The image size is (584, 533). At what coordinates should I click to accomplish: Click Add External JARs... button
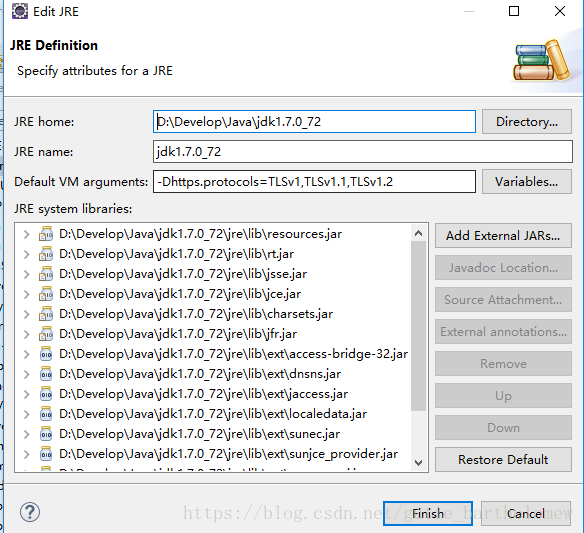(503, 236)
